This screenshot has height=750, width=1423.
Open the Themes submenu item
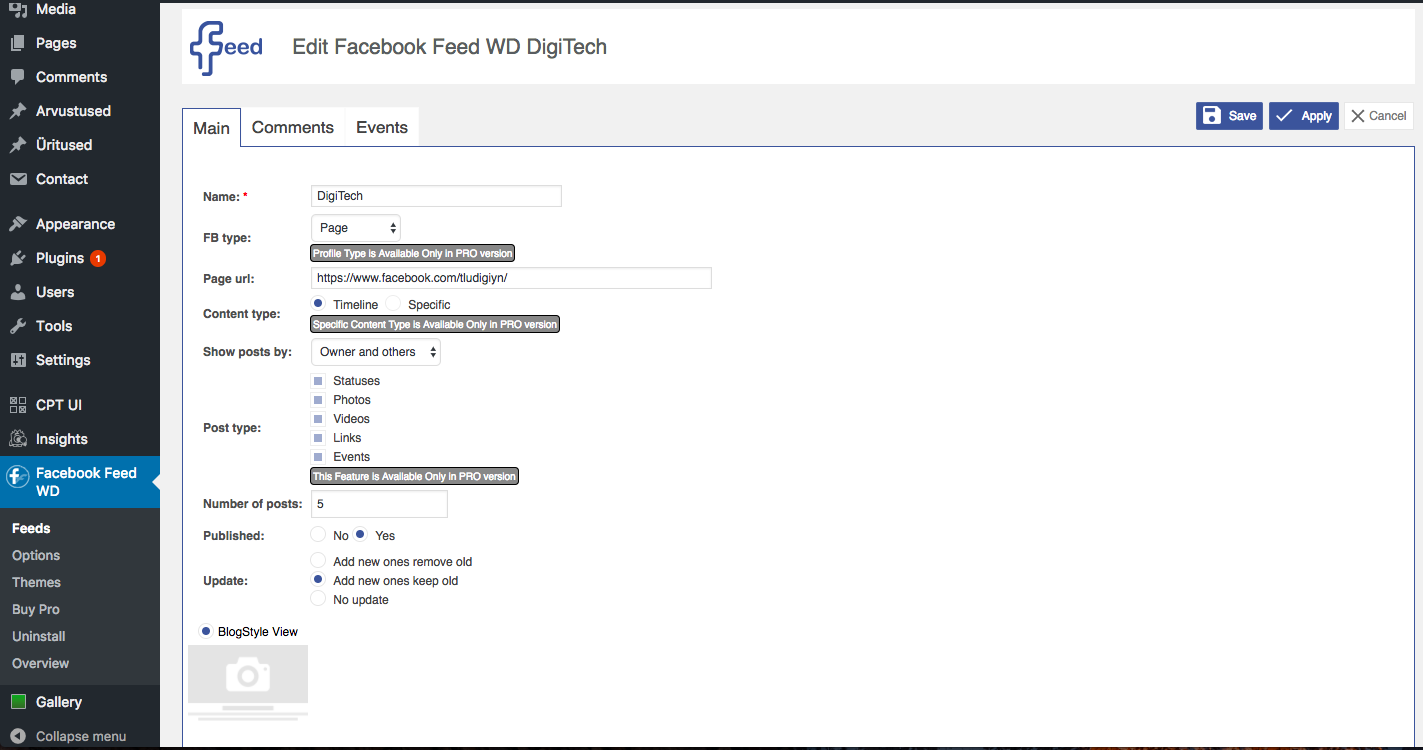[36, 582]
